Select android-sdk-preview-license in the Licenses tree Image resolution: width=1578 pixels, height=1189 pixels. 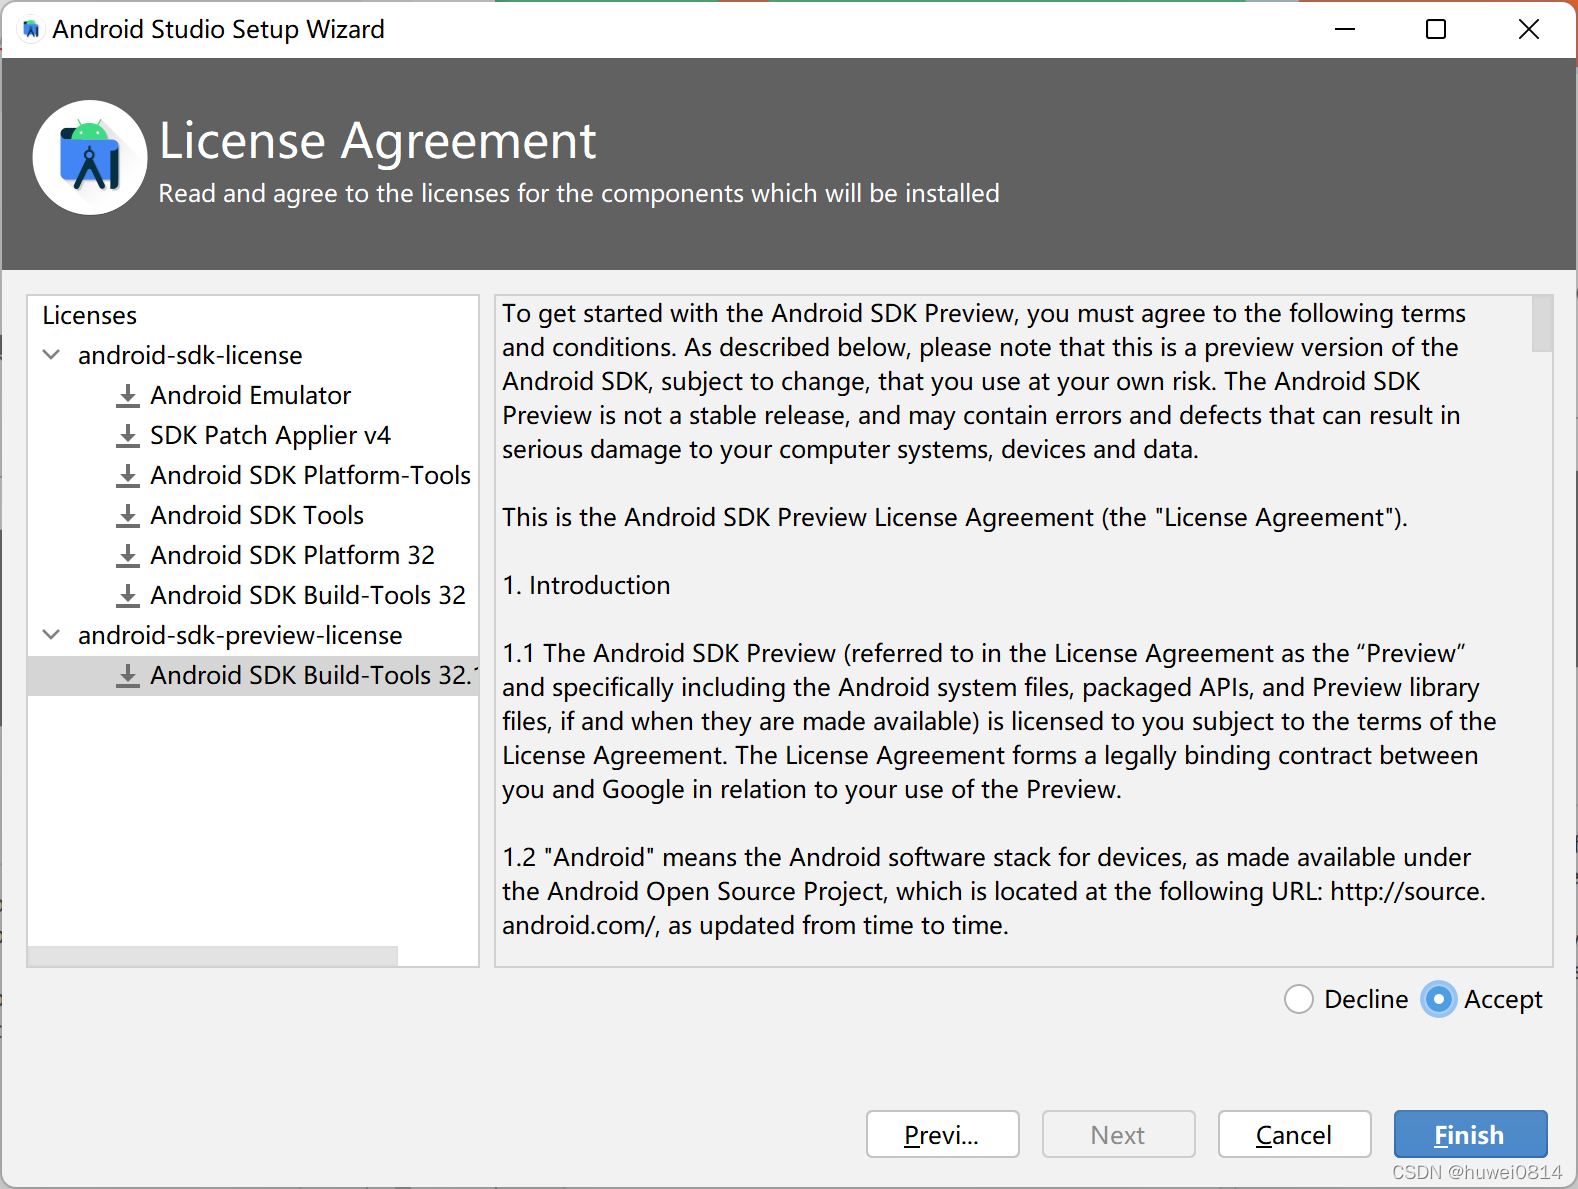[240, 635]
